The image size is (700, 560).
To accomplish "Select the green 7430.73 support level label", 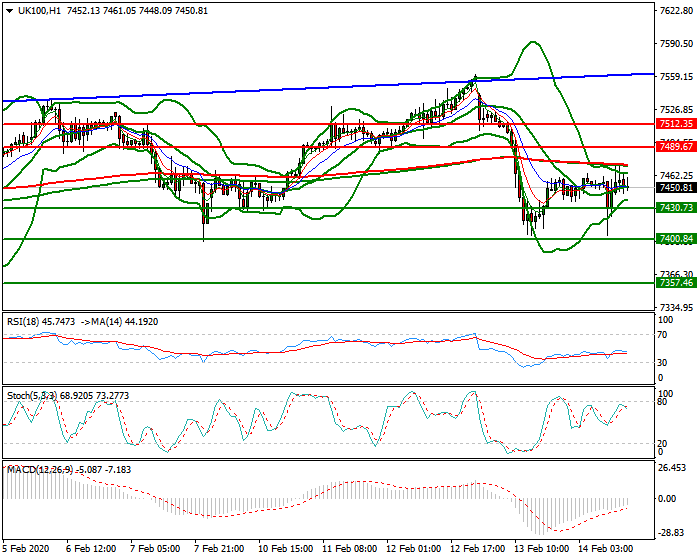I will (x=676, y=208).
